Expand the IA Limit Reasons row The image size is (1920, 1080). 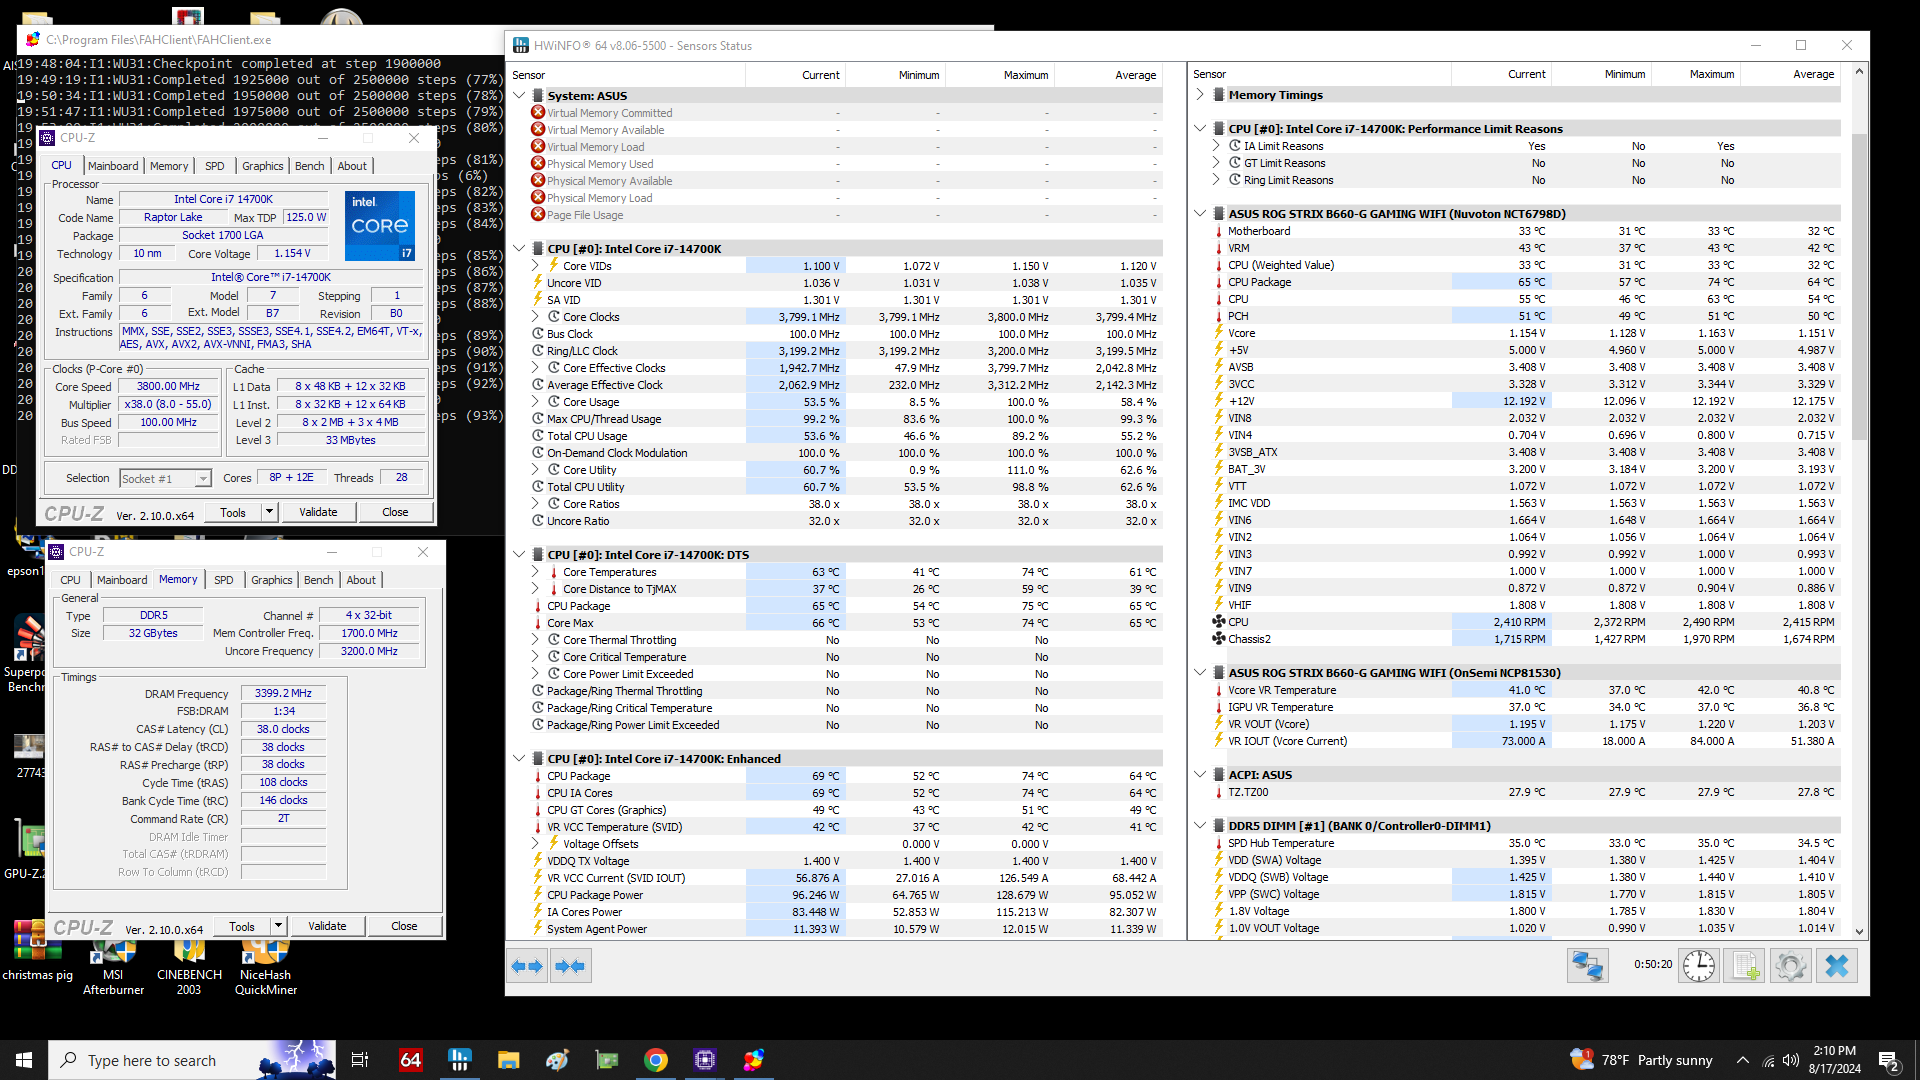pos(1216,146)
